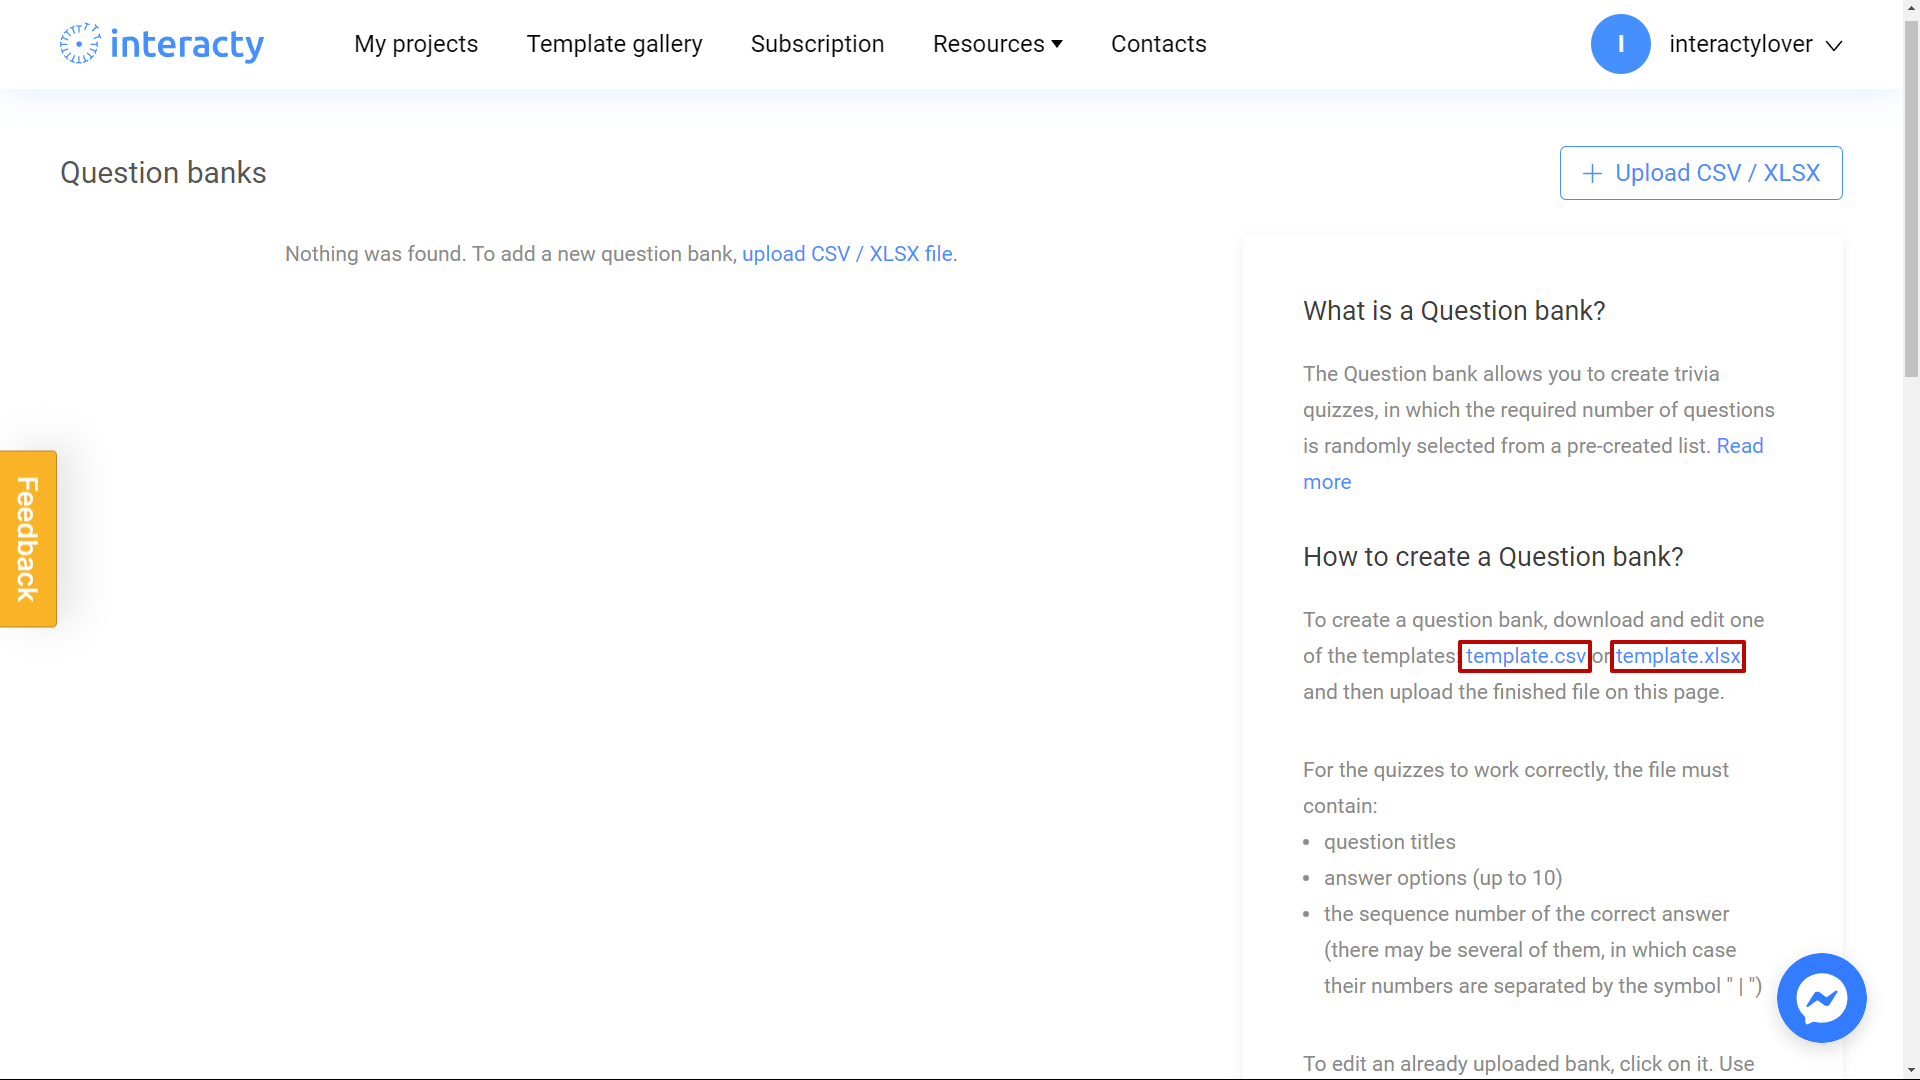The height and width of the screenshot is (1080, 1920).
Task: Click the Read more link
Action: click(x=1327, y=480)
